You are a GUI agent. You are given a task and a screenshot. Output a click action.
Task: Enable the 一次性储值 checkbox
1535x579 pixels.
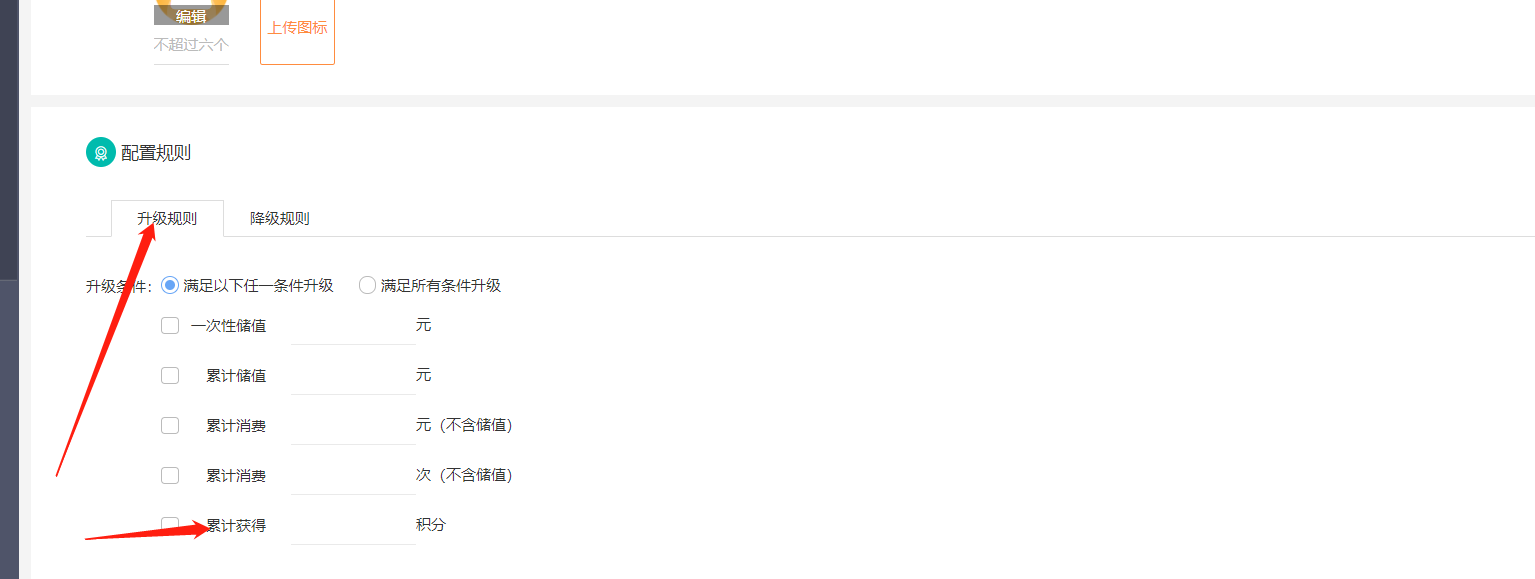click(170, 325)
